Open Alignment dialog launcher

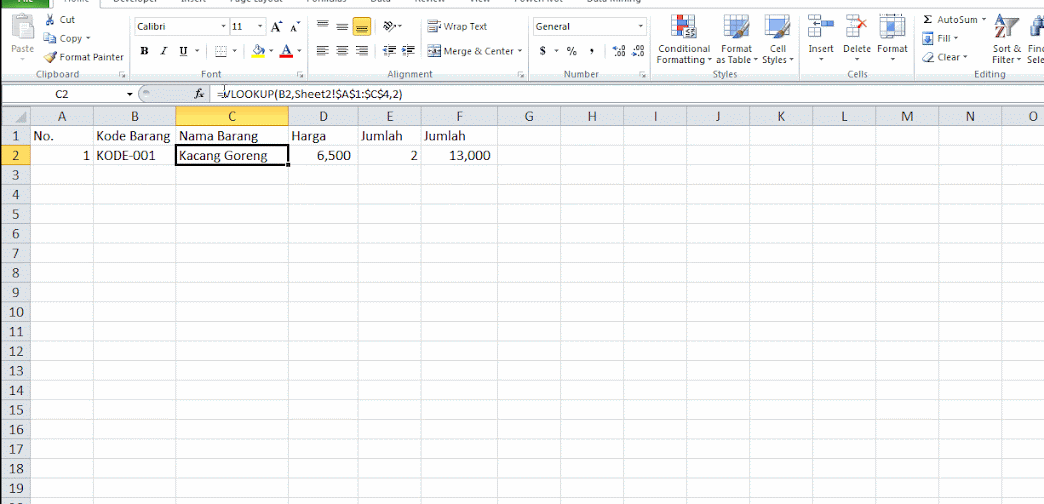(521, 75)
